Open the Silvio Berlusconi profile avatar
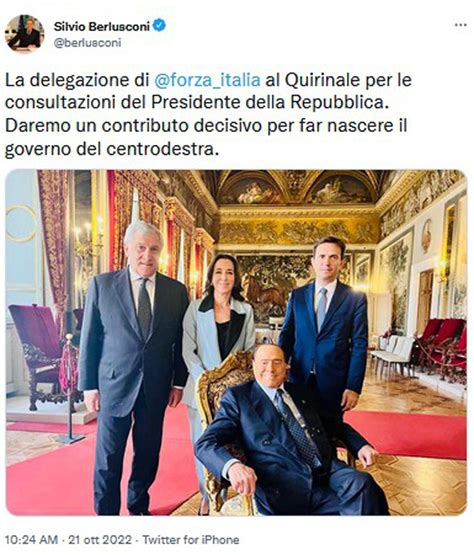 pos(24,34)
